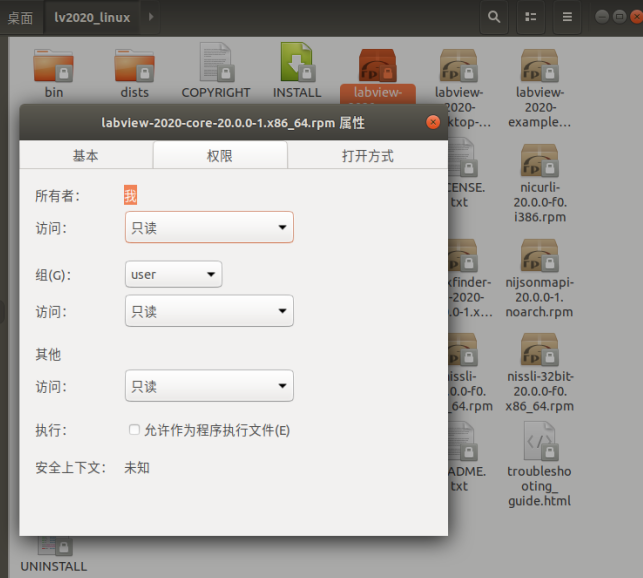
Task: Select the COPYRIGHT text file icon
Action: (x=216, y=62)
